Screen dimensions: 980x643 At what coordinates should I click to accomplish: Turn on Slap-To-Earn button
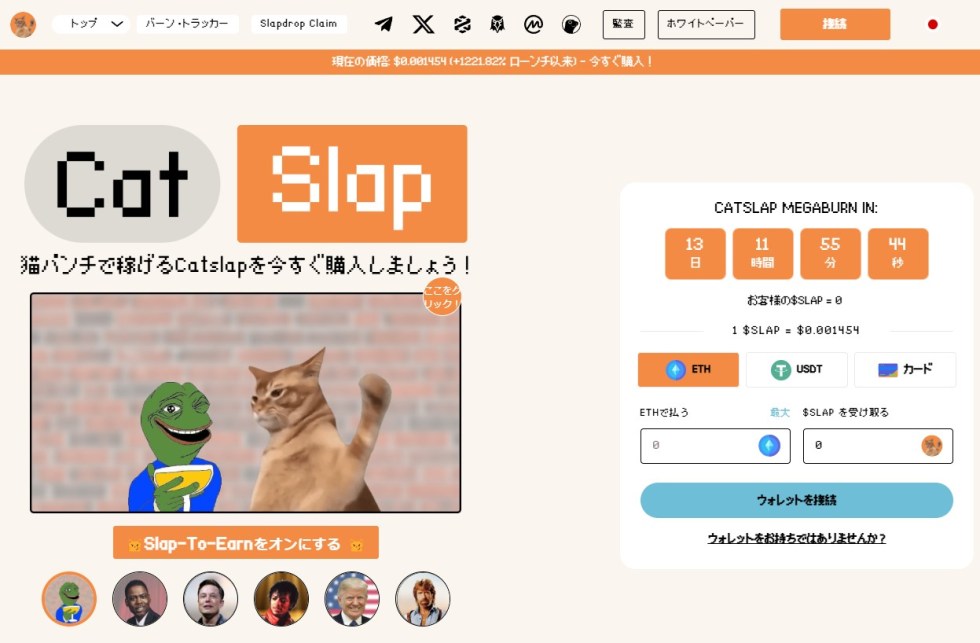246,542
